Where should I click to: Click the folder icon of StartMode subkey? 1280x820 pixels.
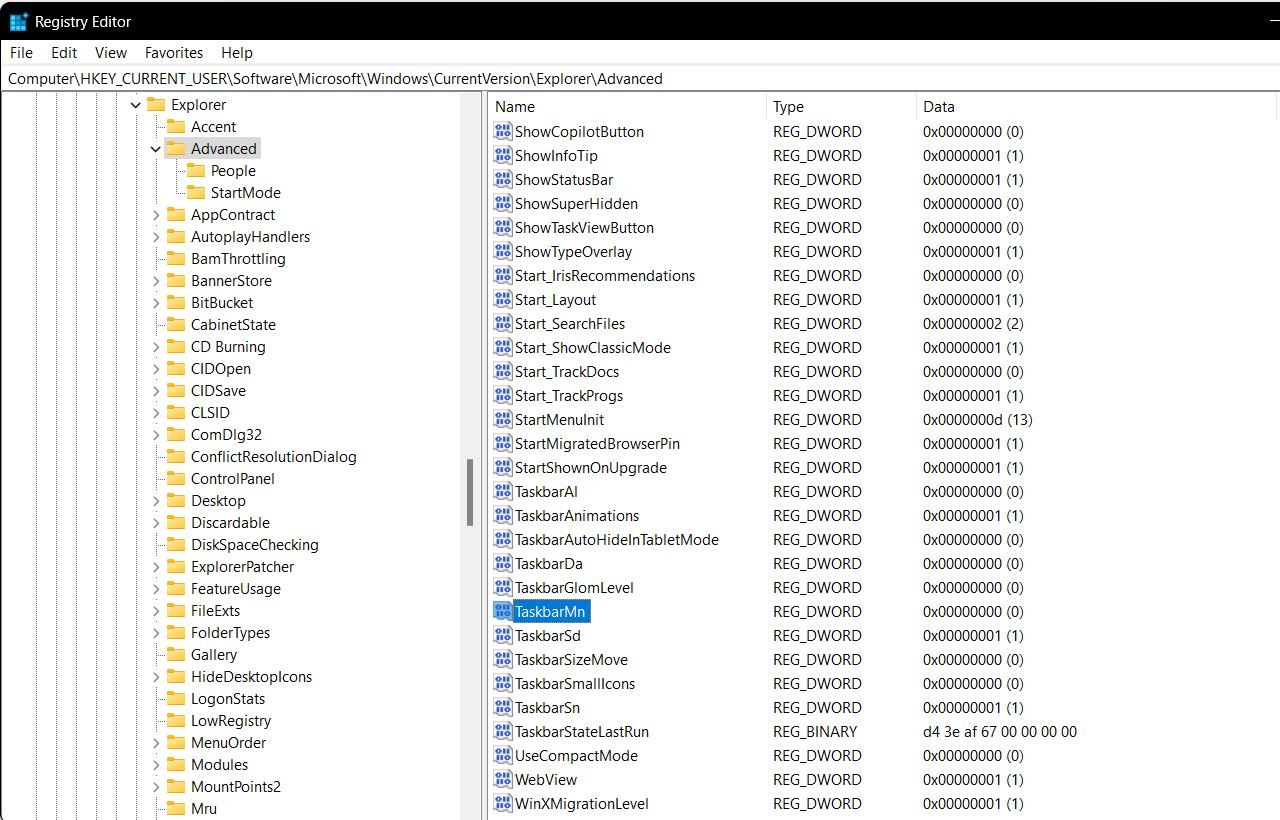coord(196,192)
